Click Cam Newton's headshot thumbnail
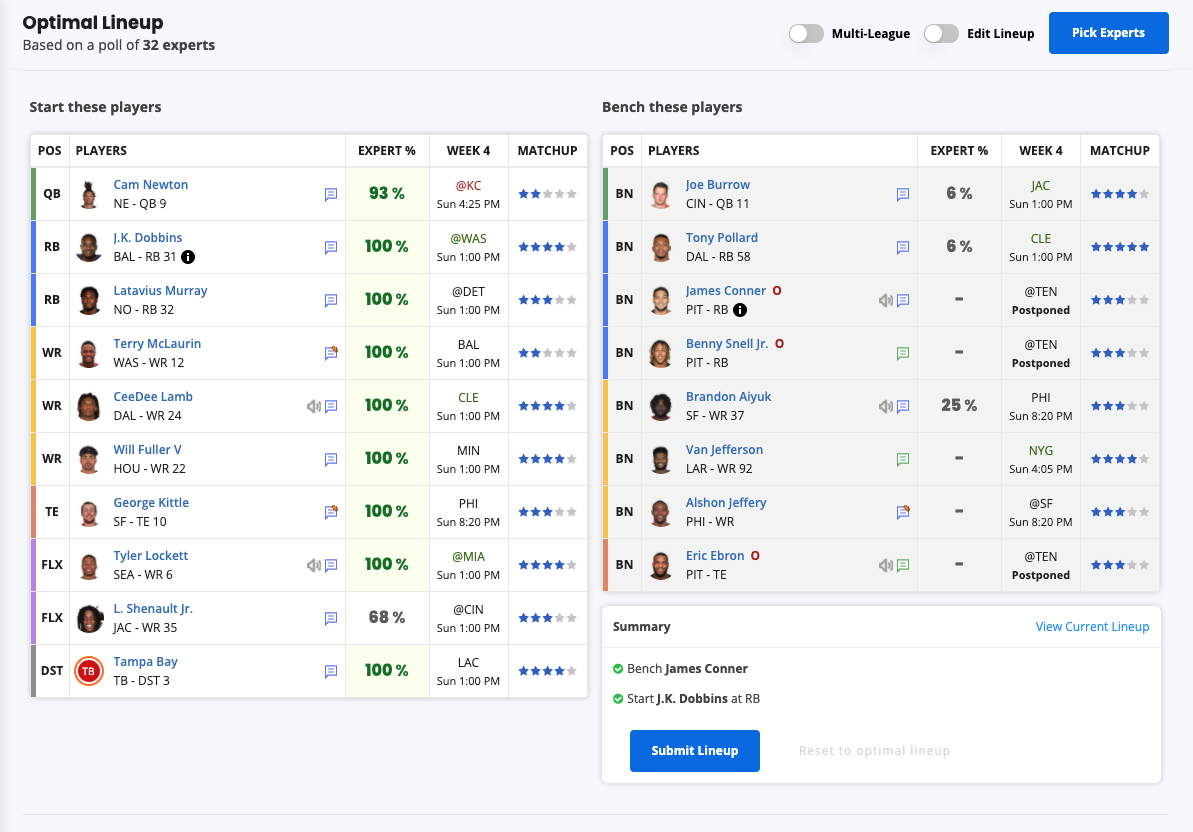The height and width of the screenshot is (832, 1193). click(x=89, y=195)
